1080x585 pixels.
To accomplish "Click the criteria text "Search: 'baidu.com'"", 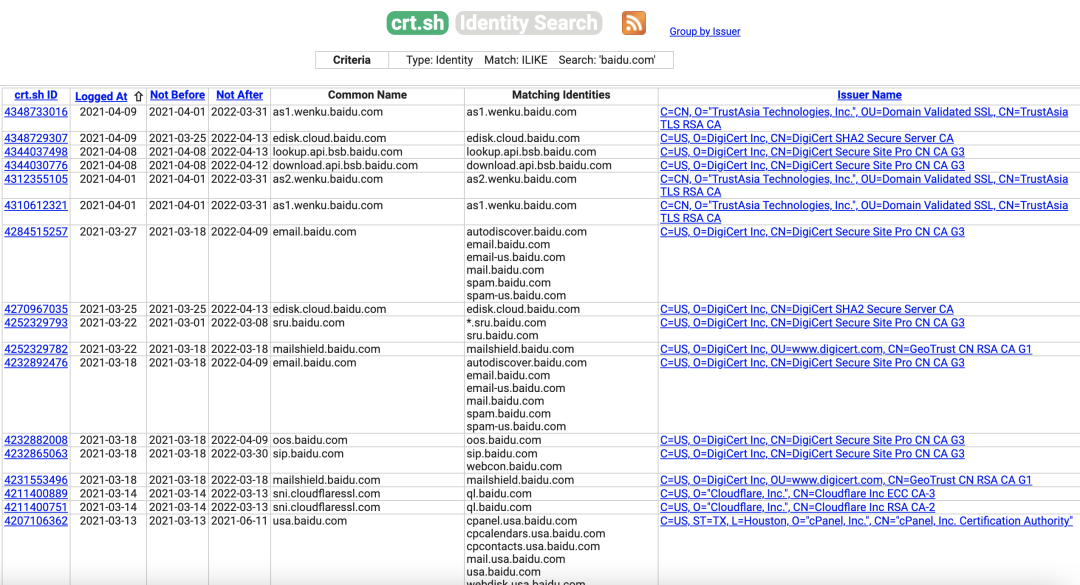I will point(607,60).
